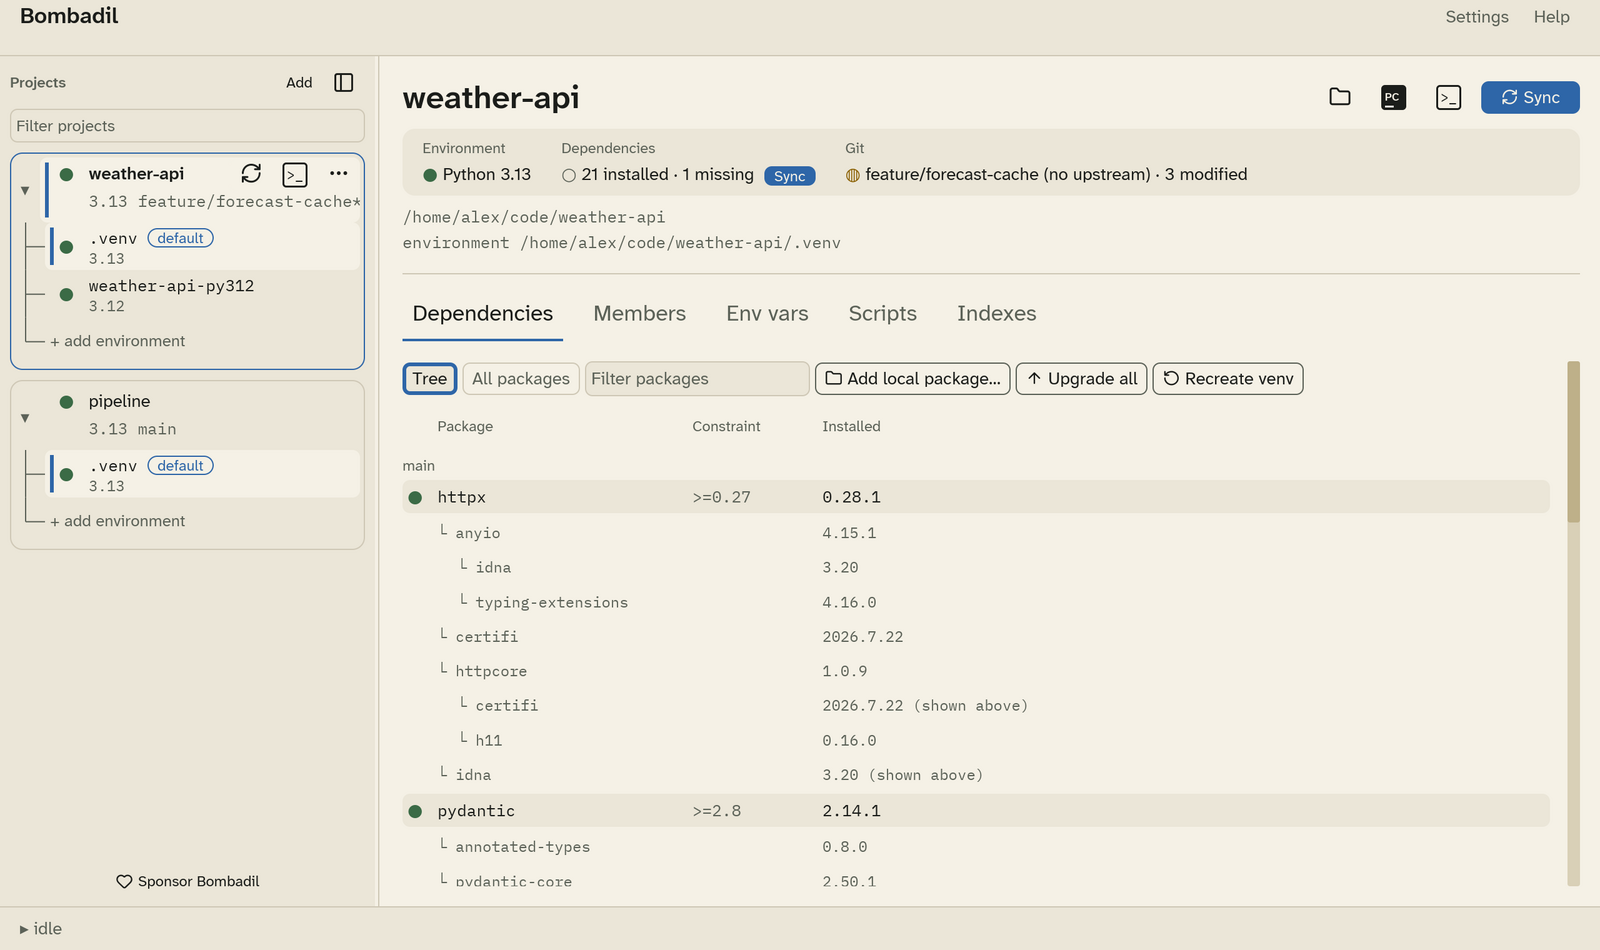The image size is (1600, 950).
Task: Click the small Sync badge beside missing
Action: pos(790,176)
